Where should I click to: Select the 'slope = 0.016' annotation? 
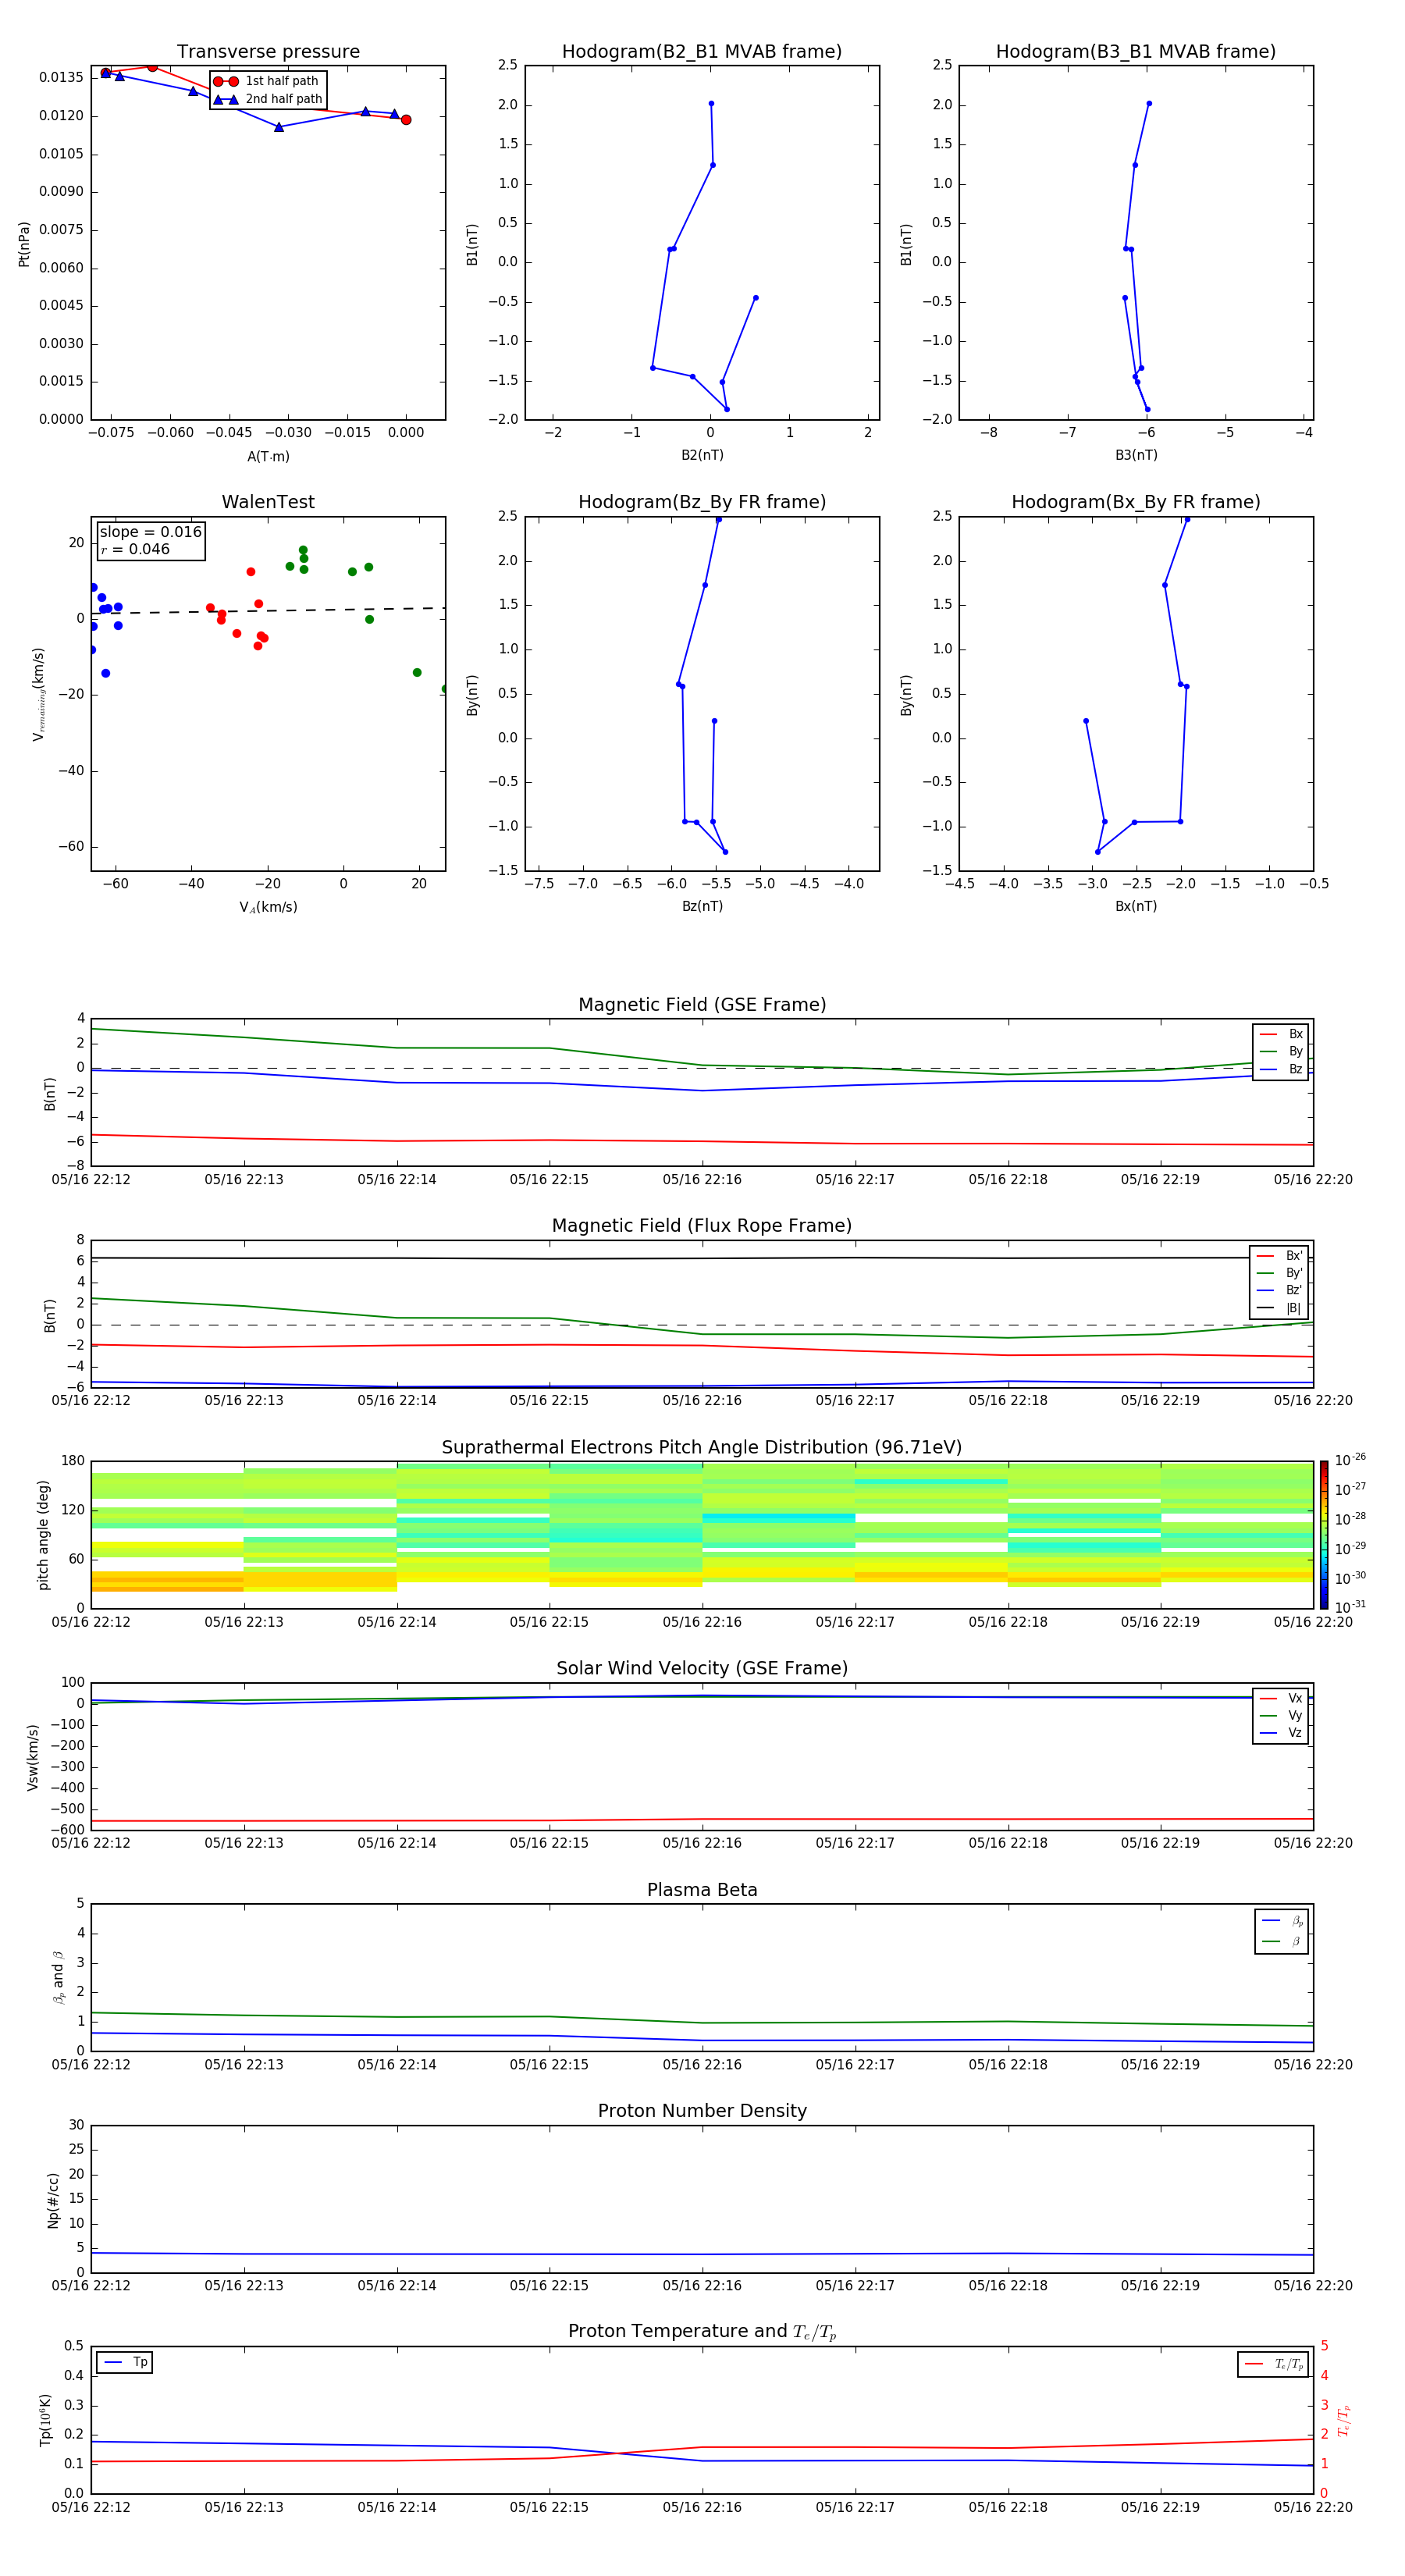pyautogui.click(x=151, y=532)
